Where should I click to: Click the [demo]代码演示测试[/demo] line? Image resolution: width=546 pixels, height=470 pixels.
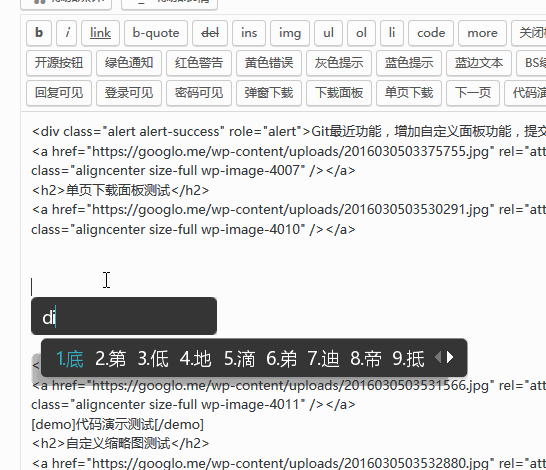tap(118, 424)
